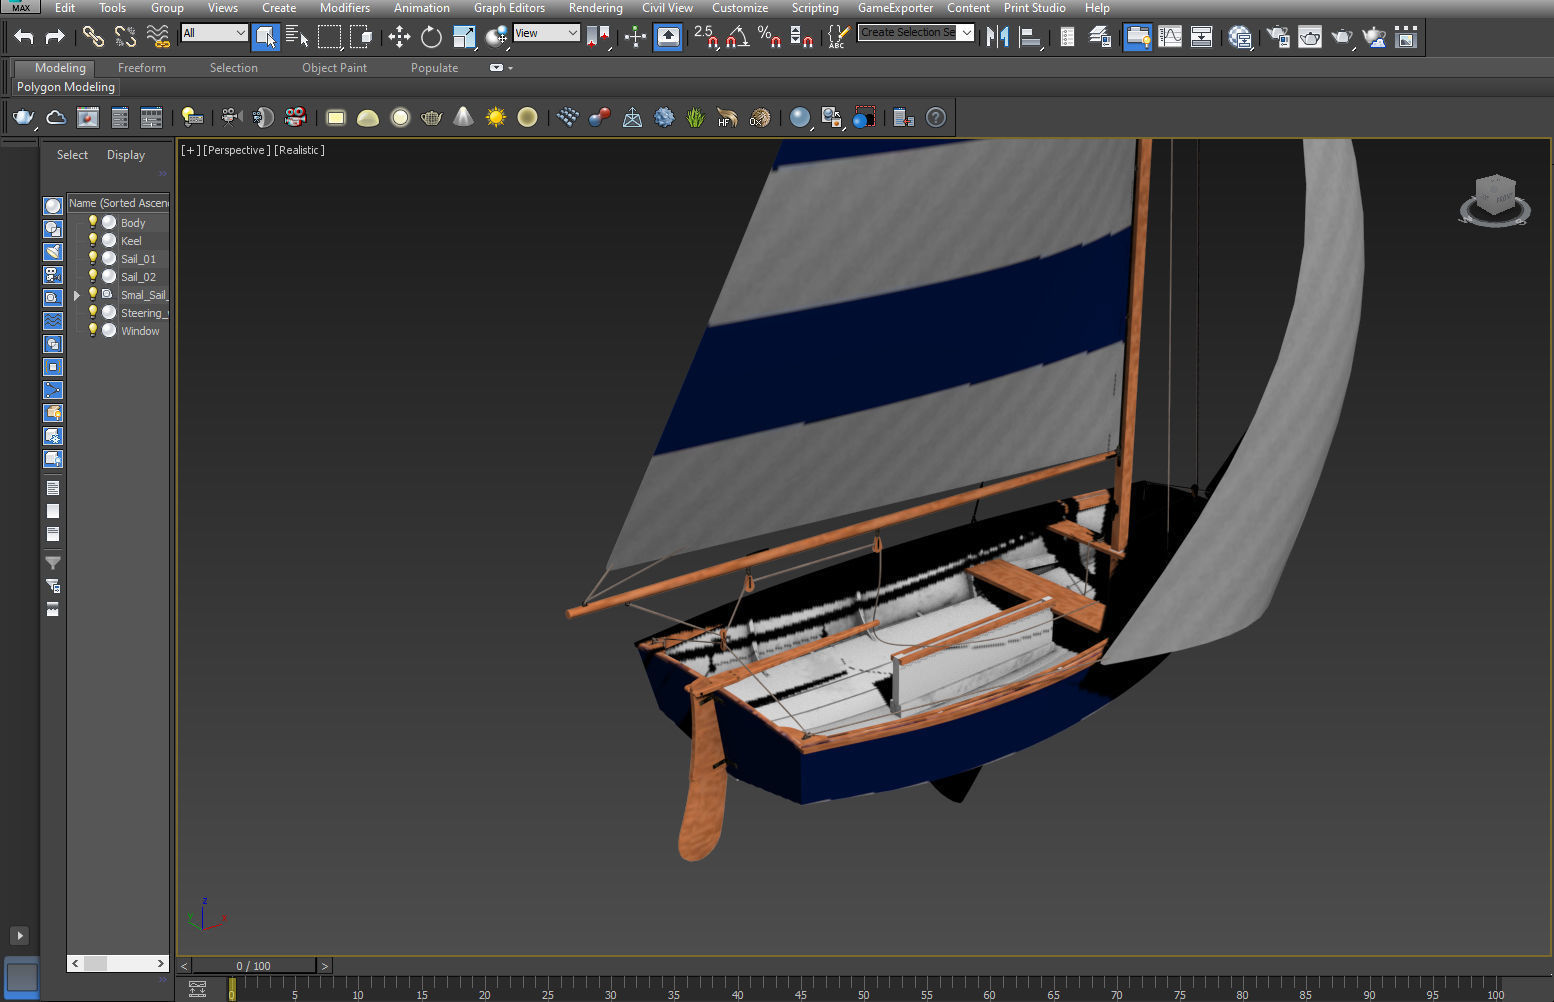Open the Rendered Frame Window icon
Image resolution: width=1554 pixels, height=1002 pixels.
1309,37
